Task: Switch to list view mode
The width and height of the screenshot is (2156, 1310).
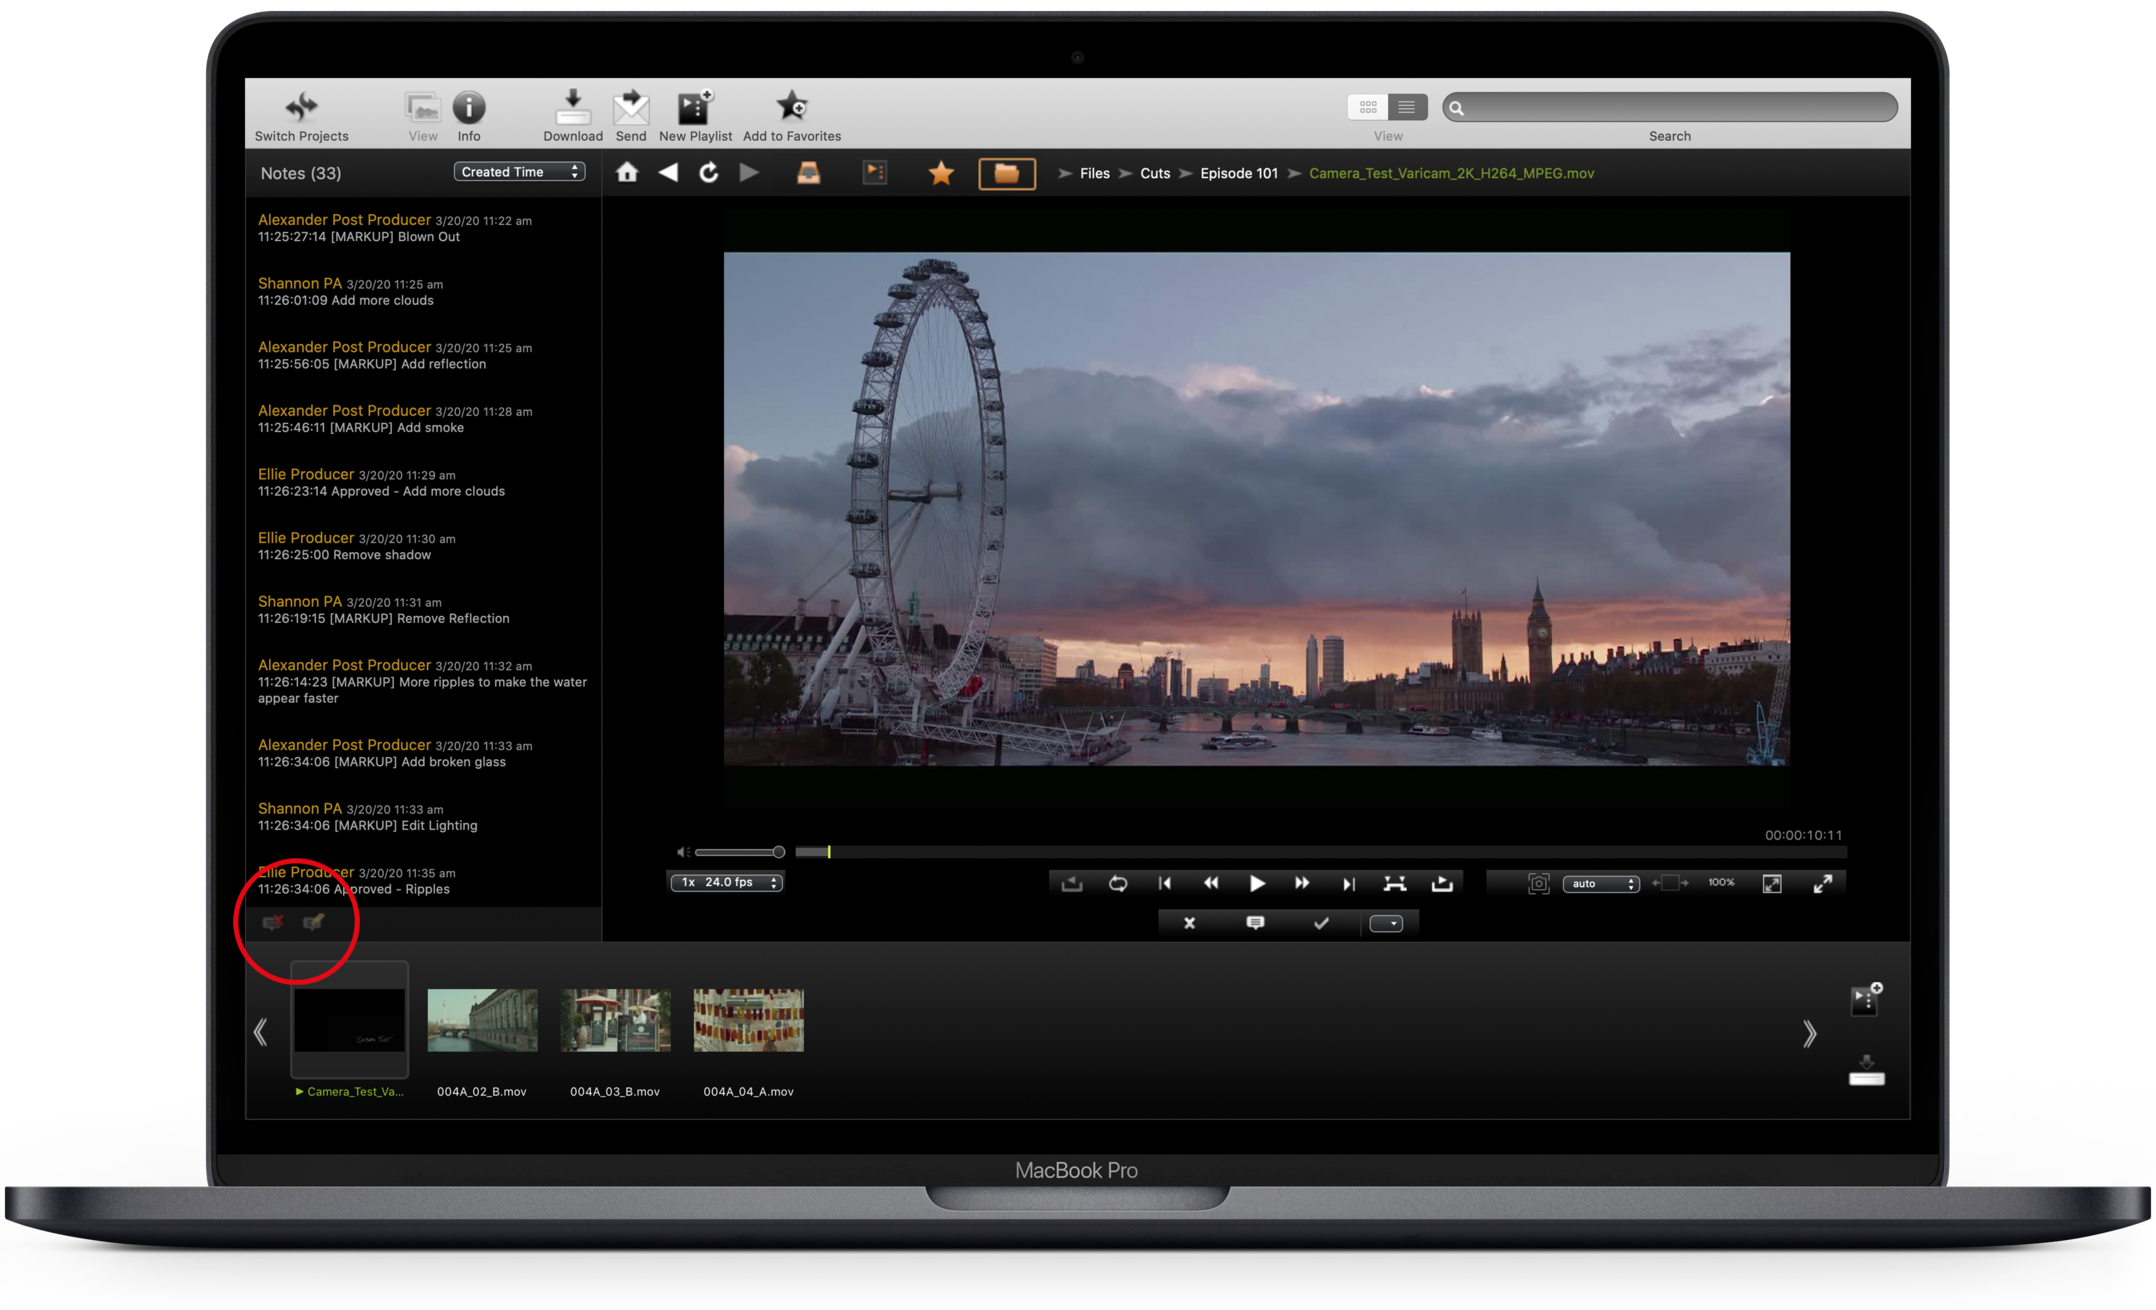Action: pos(1406,106)
